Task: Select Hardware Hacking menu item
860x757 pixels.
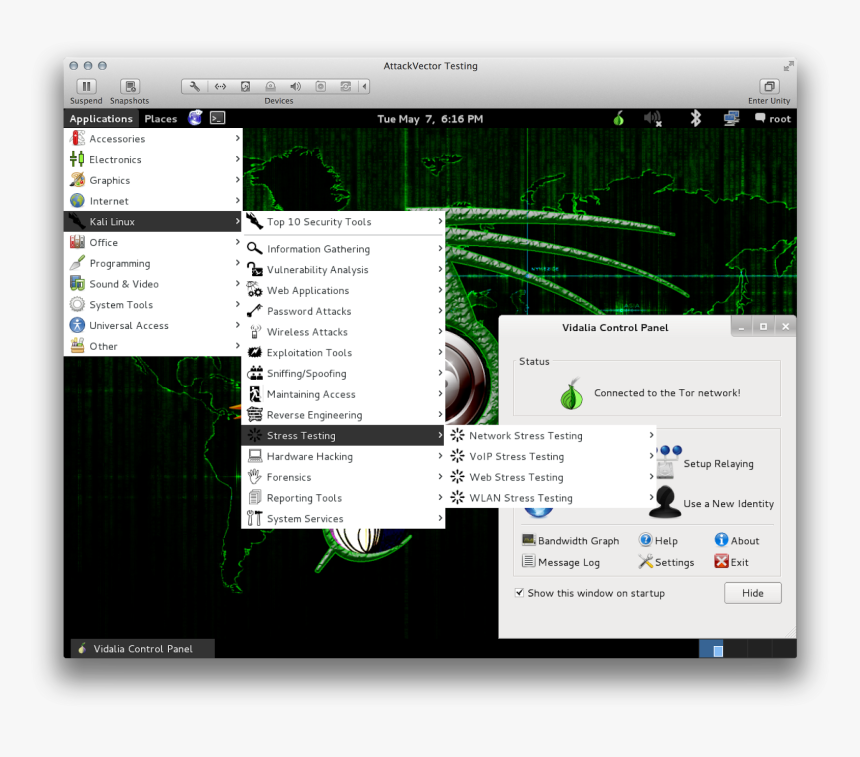Action: tap(343, 456)
